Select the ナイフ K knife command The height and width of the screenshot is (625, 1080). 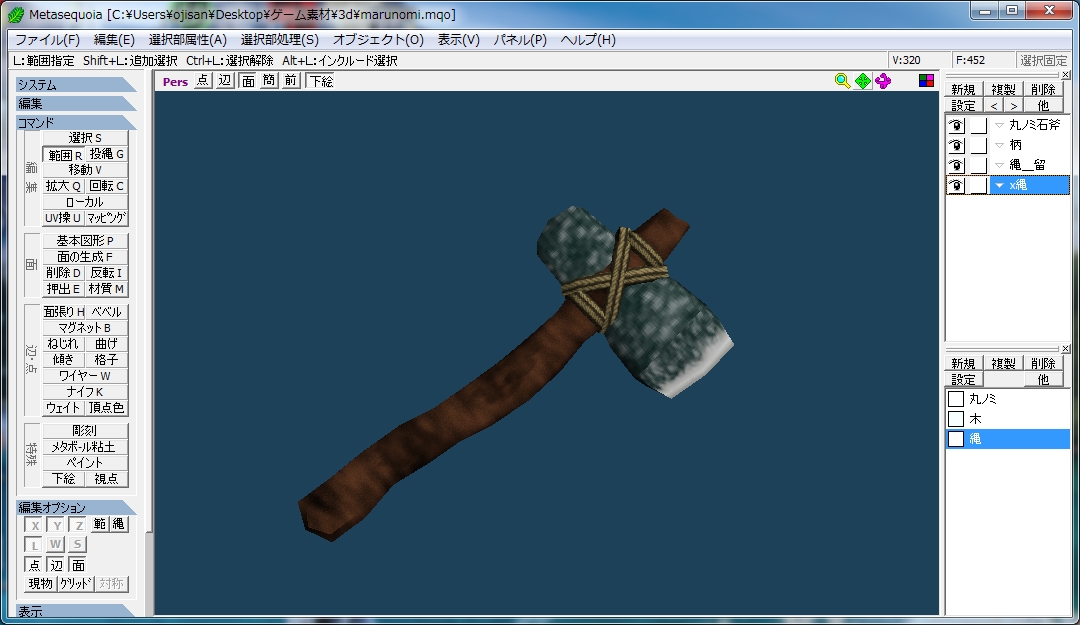pos(85,391)
